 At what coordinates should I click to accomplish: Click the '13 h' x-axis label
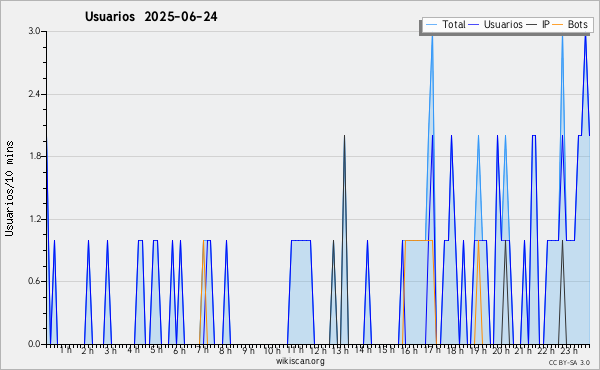(x=340, y=350)
